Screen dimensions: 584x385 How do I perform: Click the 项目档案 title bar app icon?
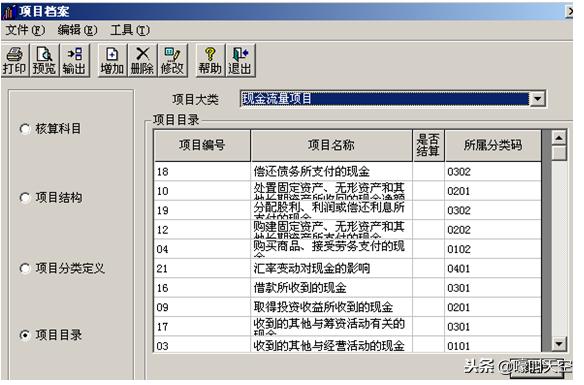click(x=9, y=12)
